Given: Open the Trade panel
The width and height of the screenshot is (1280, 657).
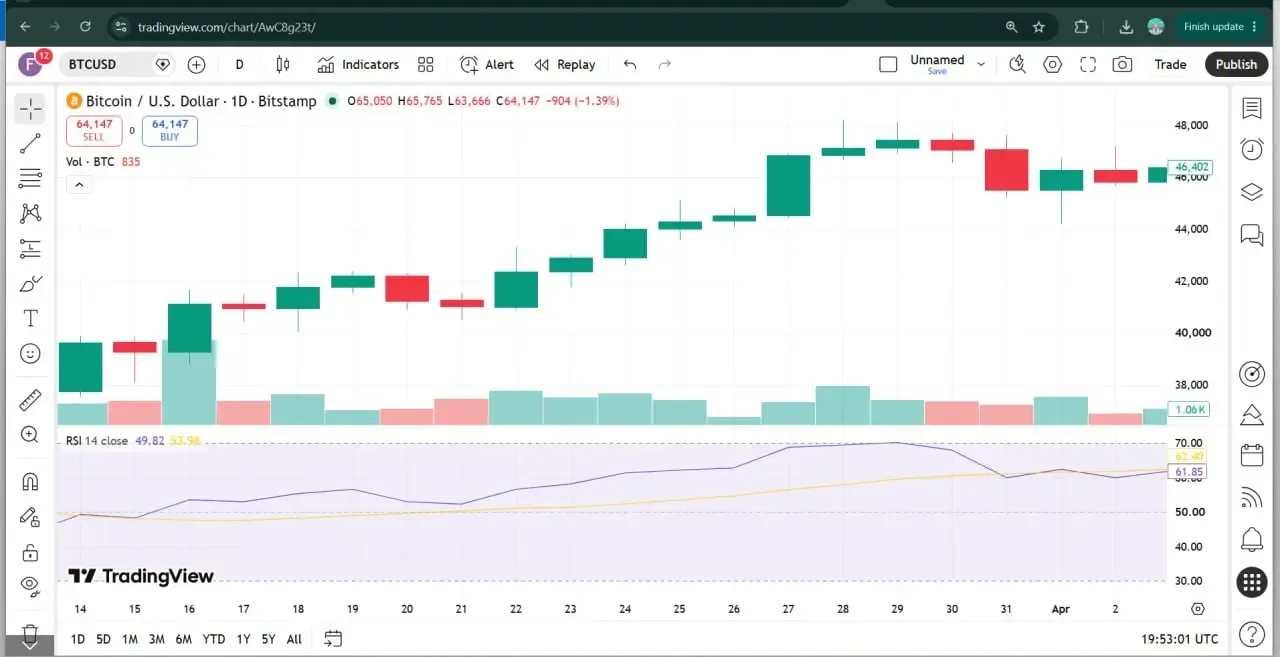Looking at the screenshot, I should pyautogui.click(x=1170, y=64).
